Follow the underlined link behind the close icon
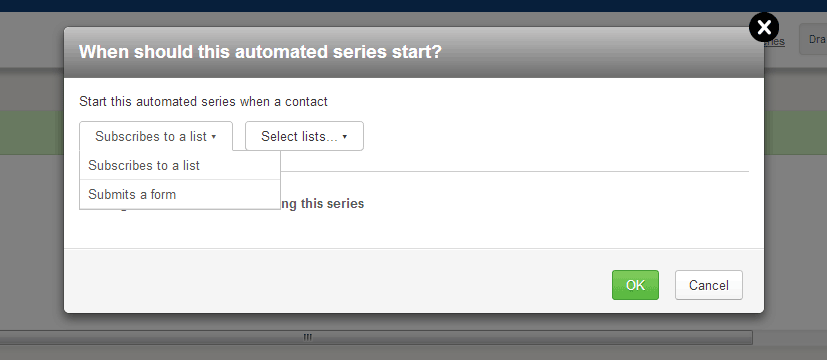This screenshot has height=360, width=827. 774,41
